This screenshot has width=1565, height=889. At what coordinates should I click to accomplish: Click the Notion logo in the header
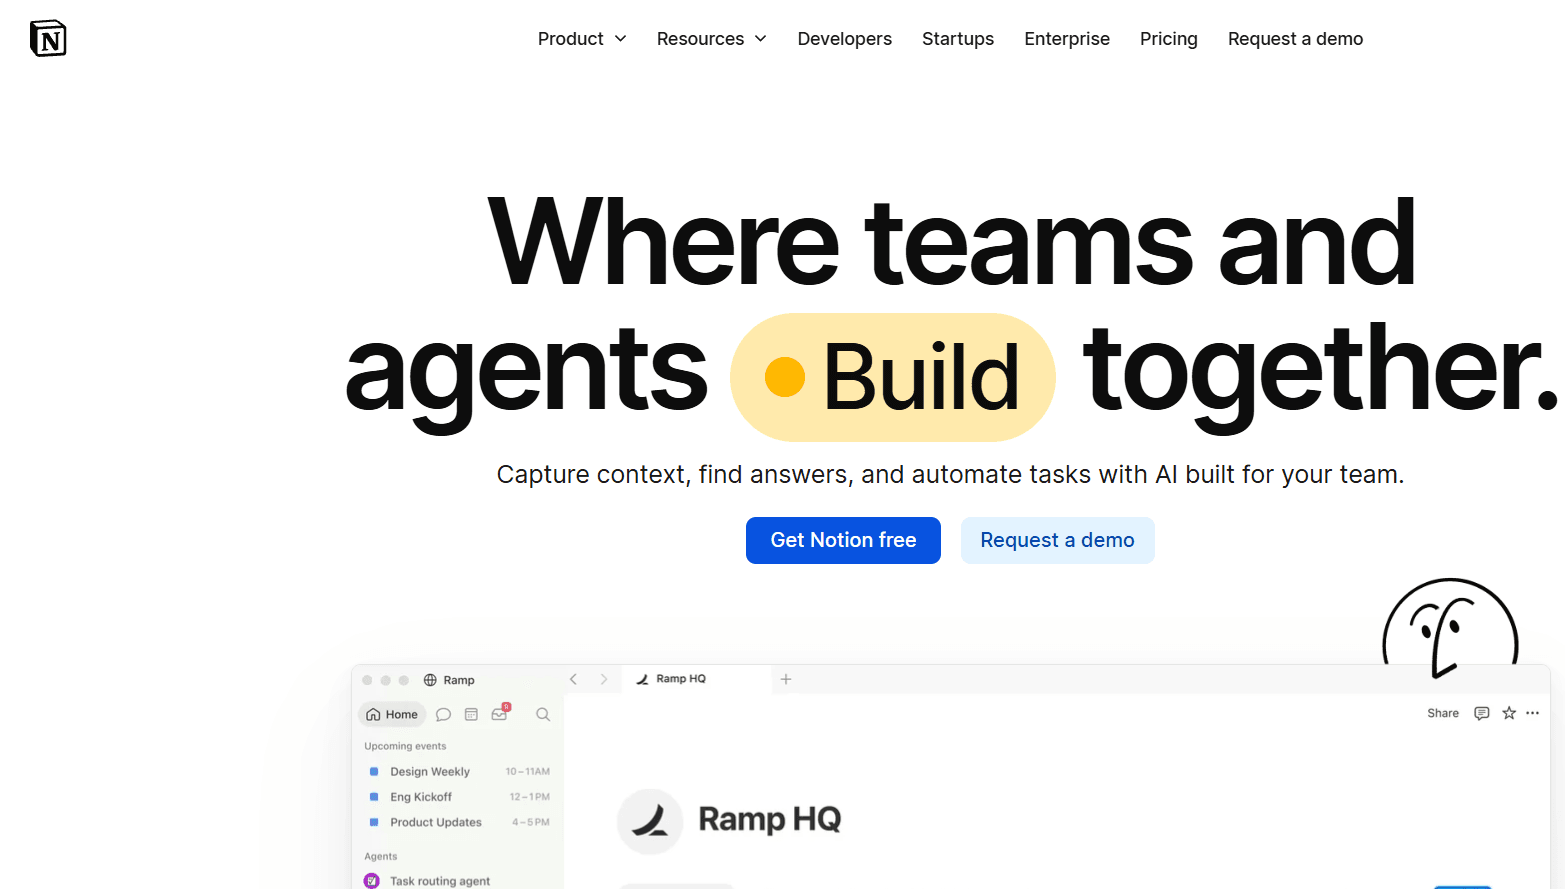(48, 39)
